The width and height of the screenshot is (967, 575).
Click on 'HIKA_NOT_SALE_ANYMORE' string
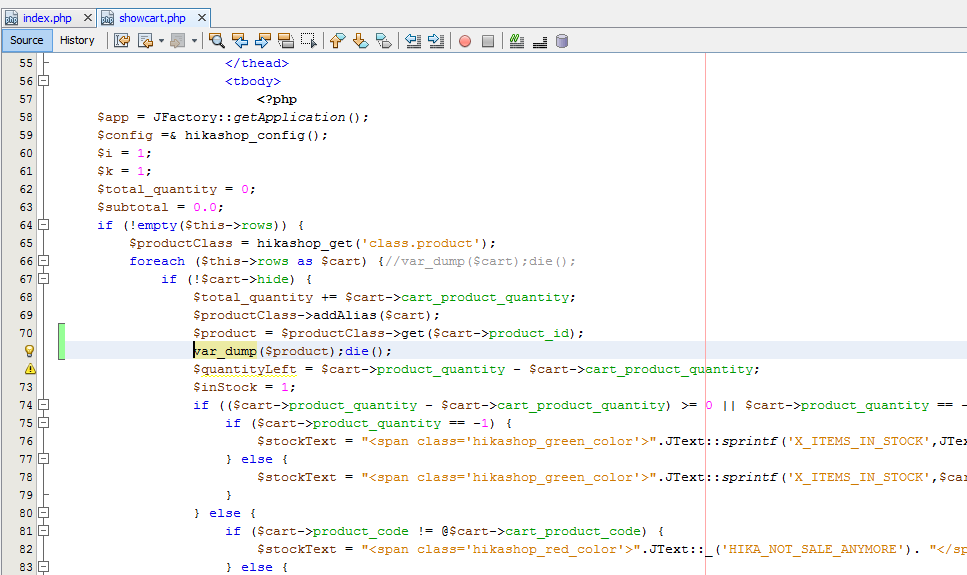[813, 549]
